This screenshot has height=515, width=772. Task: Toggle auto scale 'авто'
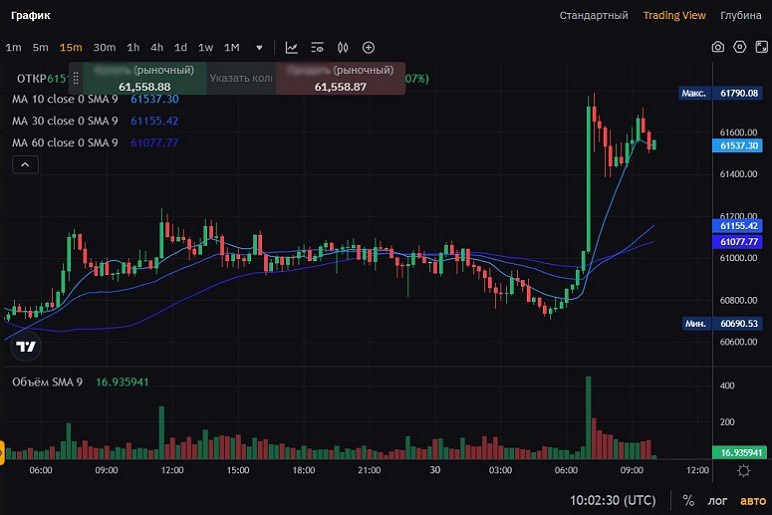click(x=752, y=500)
